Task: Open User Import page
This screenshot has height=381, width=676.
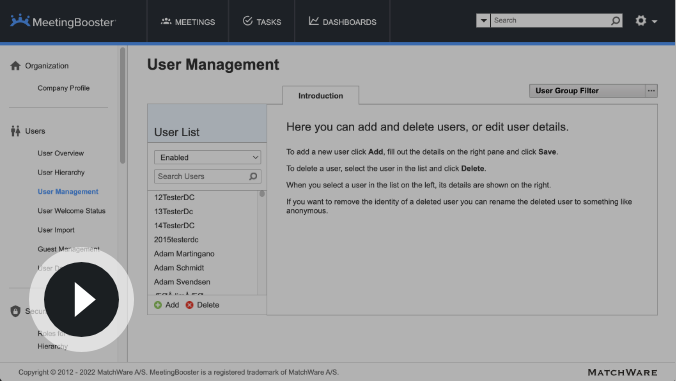Action: [x=56, y=230]
